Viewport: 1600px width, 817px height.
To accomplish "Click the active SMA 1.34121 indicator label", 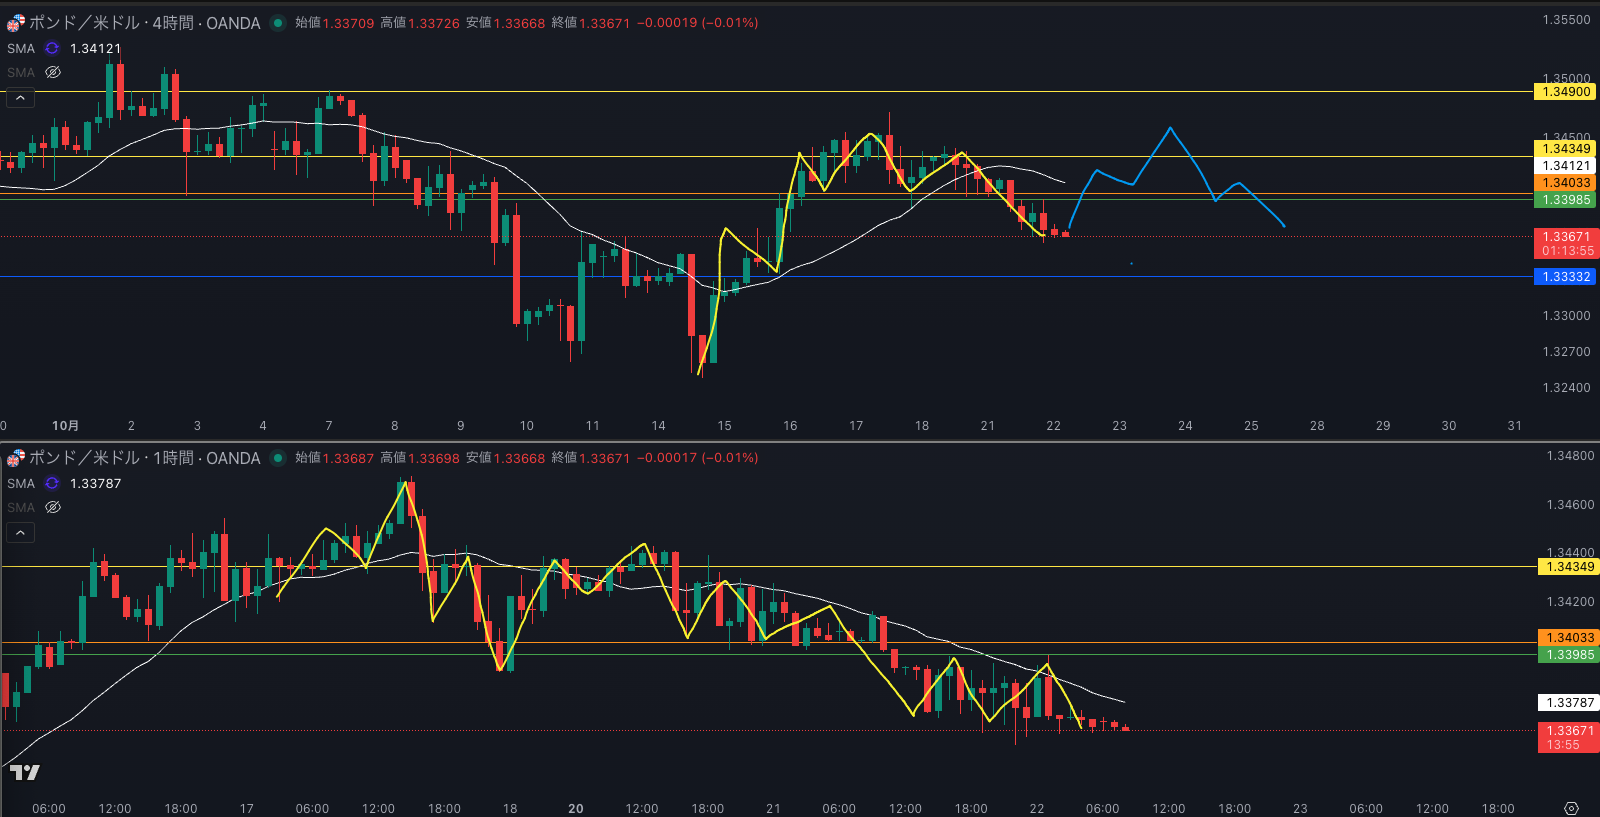I will coord(21,48).
